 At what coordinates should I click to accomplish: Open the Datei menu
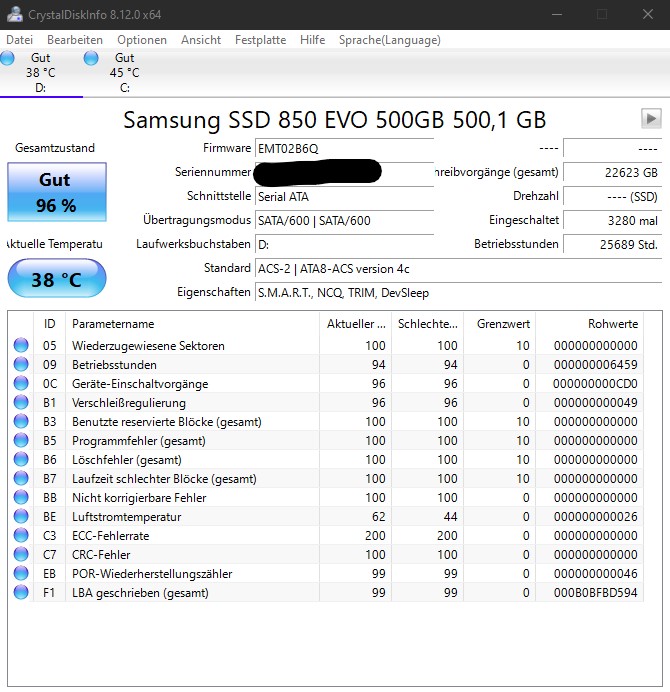19,40
